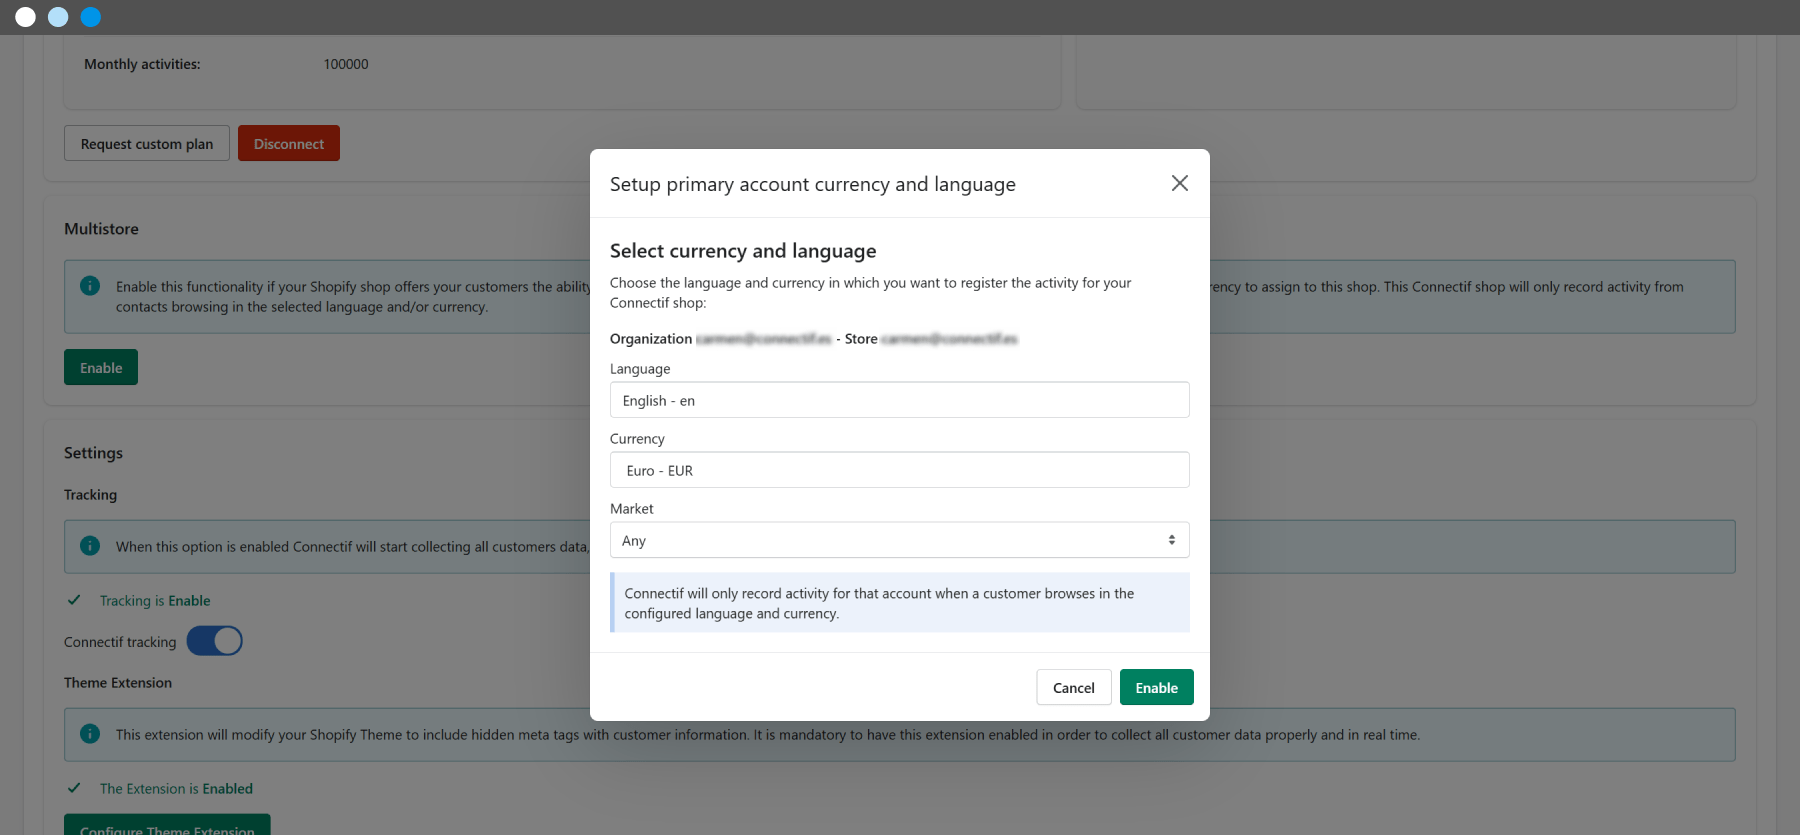Click the bright blue window control dot

91,17
